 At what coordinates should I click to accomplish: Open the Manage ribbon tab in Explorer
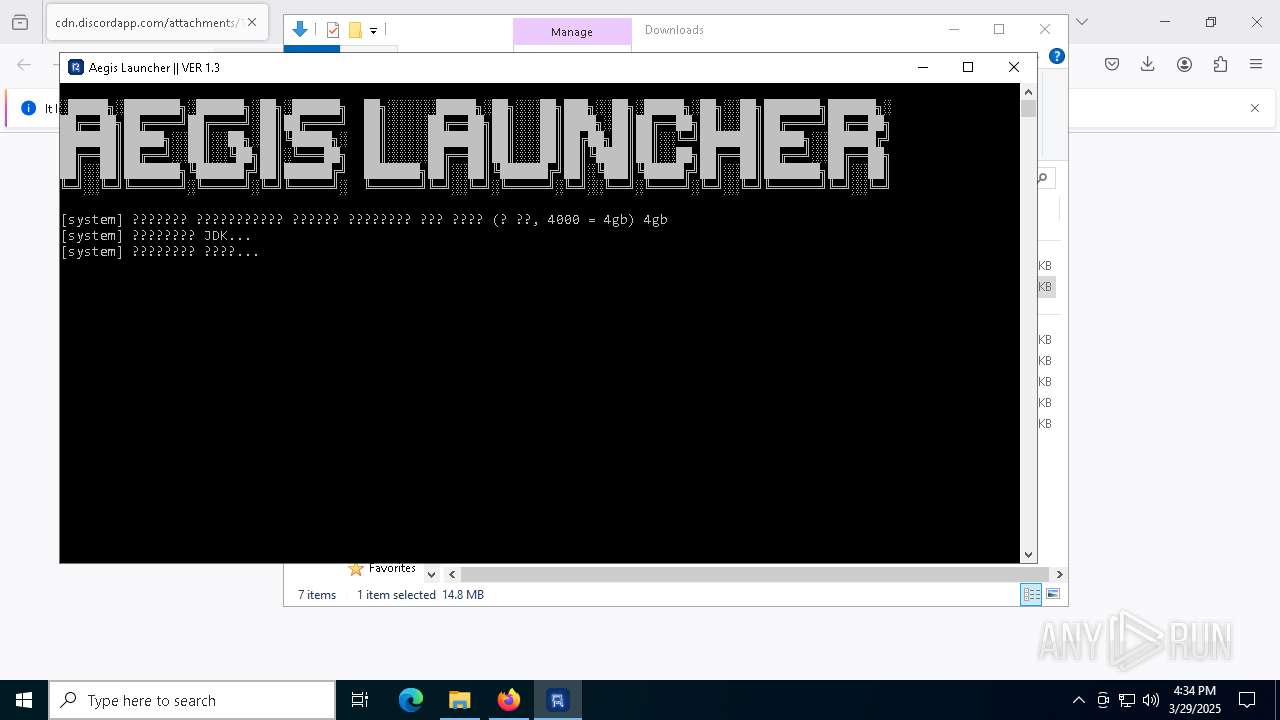tap(572, 32)
